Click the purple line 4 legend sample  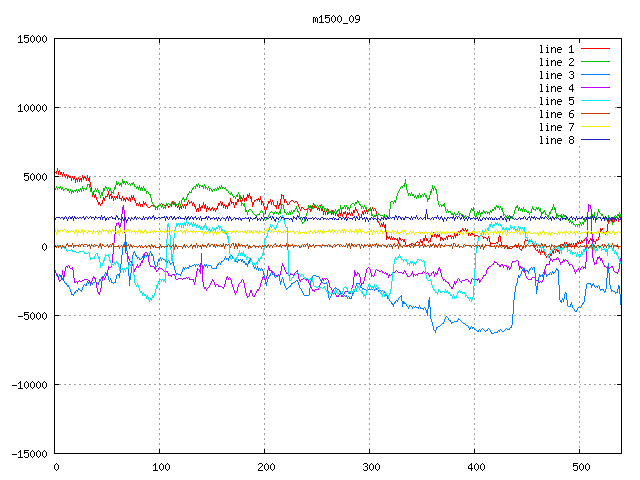point(596,88)
